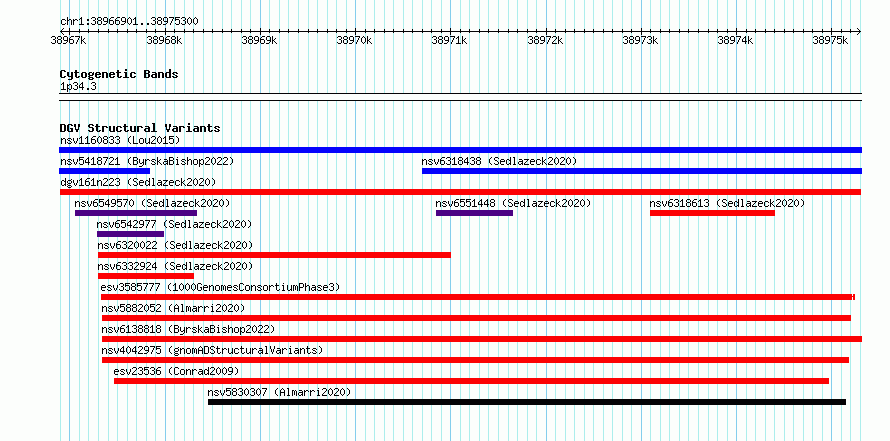Click the red nsv6318613 variant bar
890x441 pixels.
pyautogui.click(x=712, y=213)
